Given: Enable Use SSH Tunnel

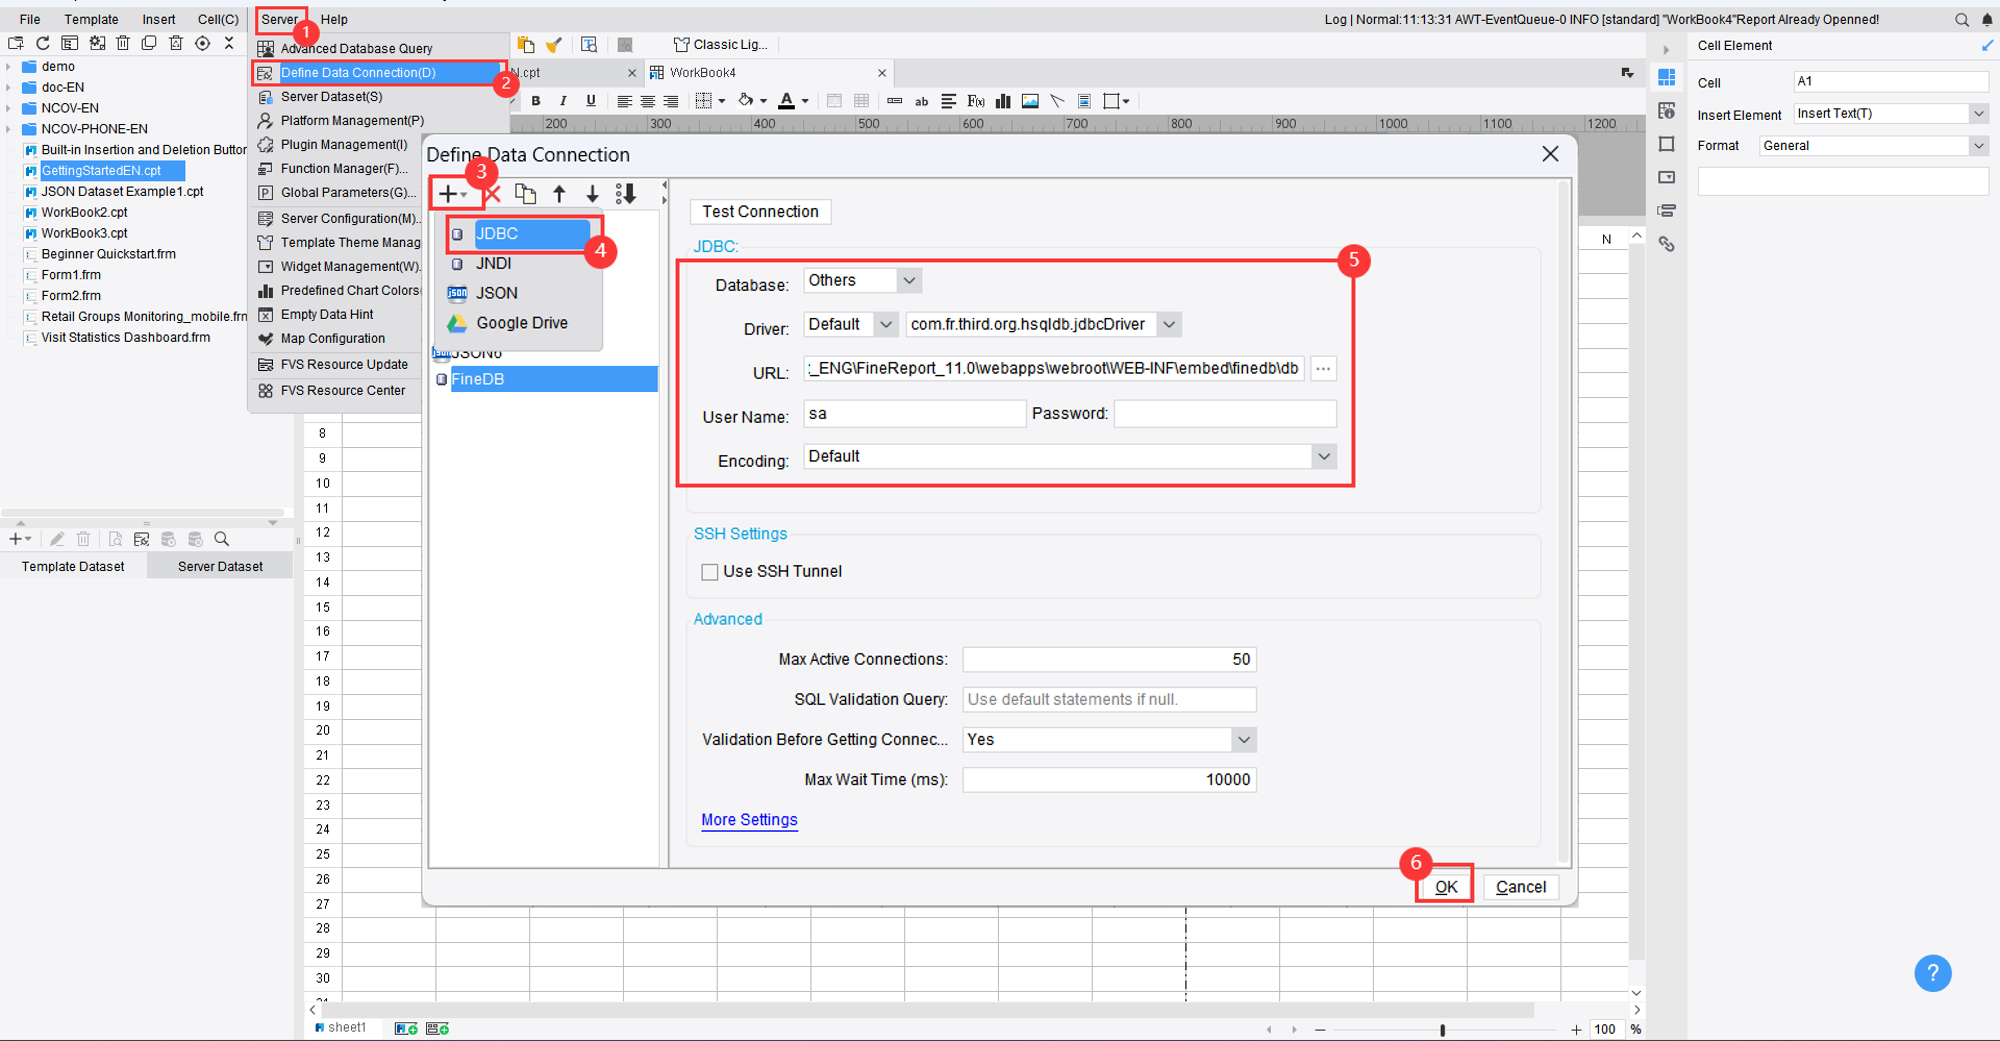Looking at the screenshot, I should [710, 571].
